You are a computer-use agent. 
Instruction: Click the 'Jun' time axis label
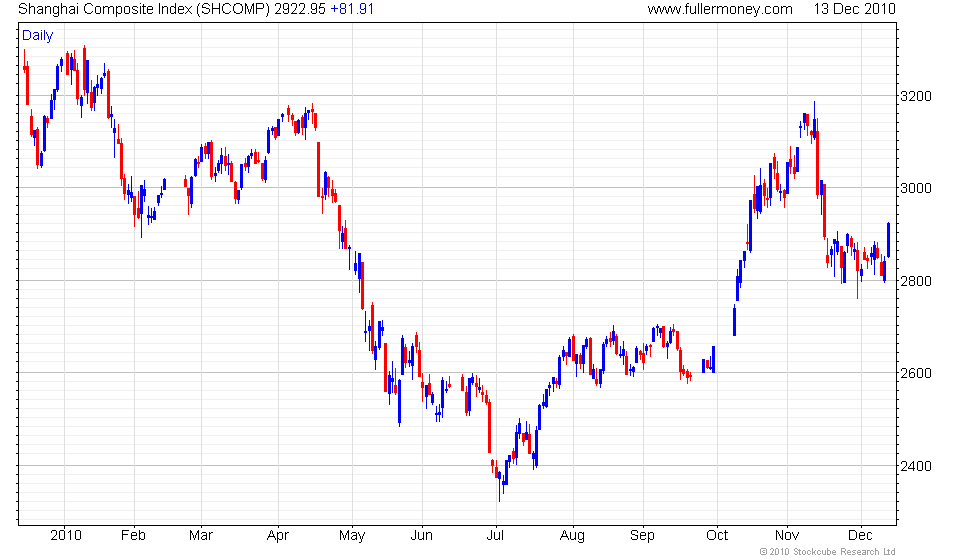(x=421, y=536)
